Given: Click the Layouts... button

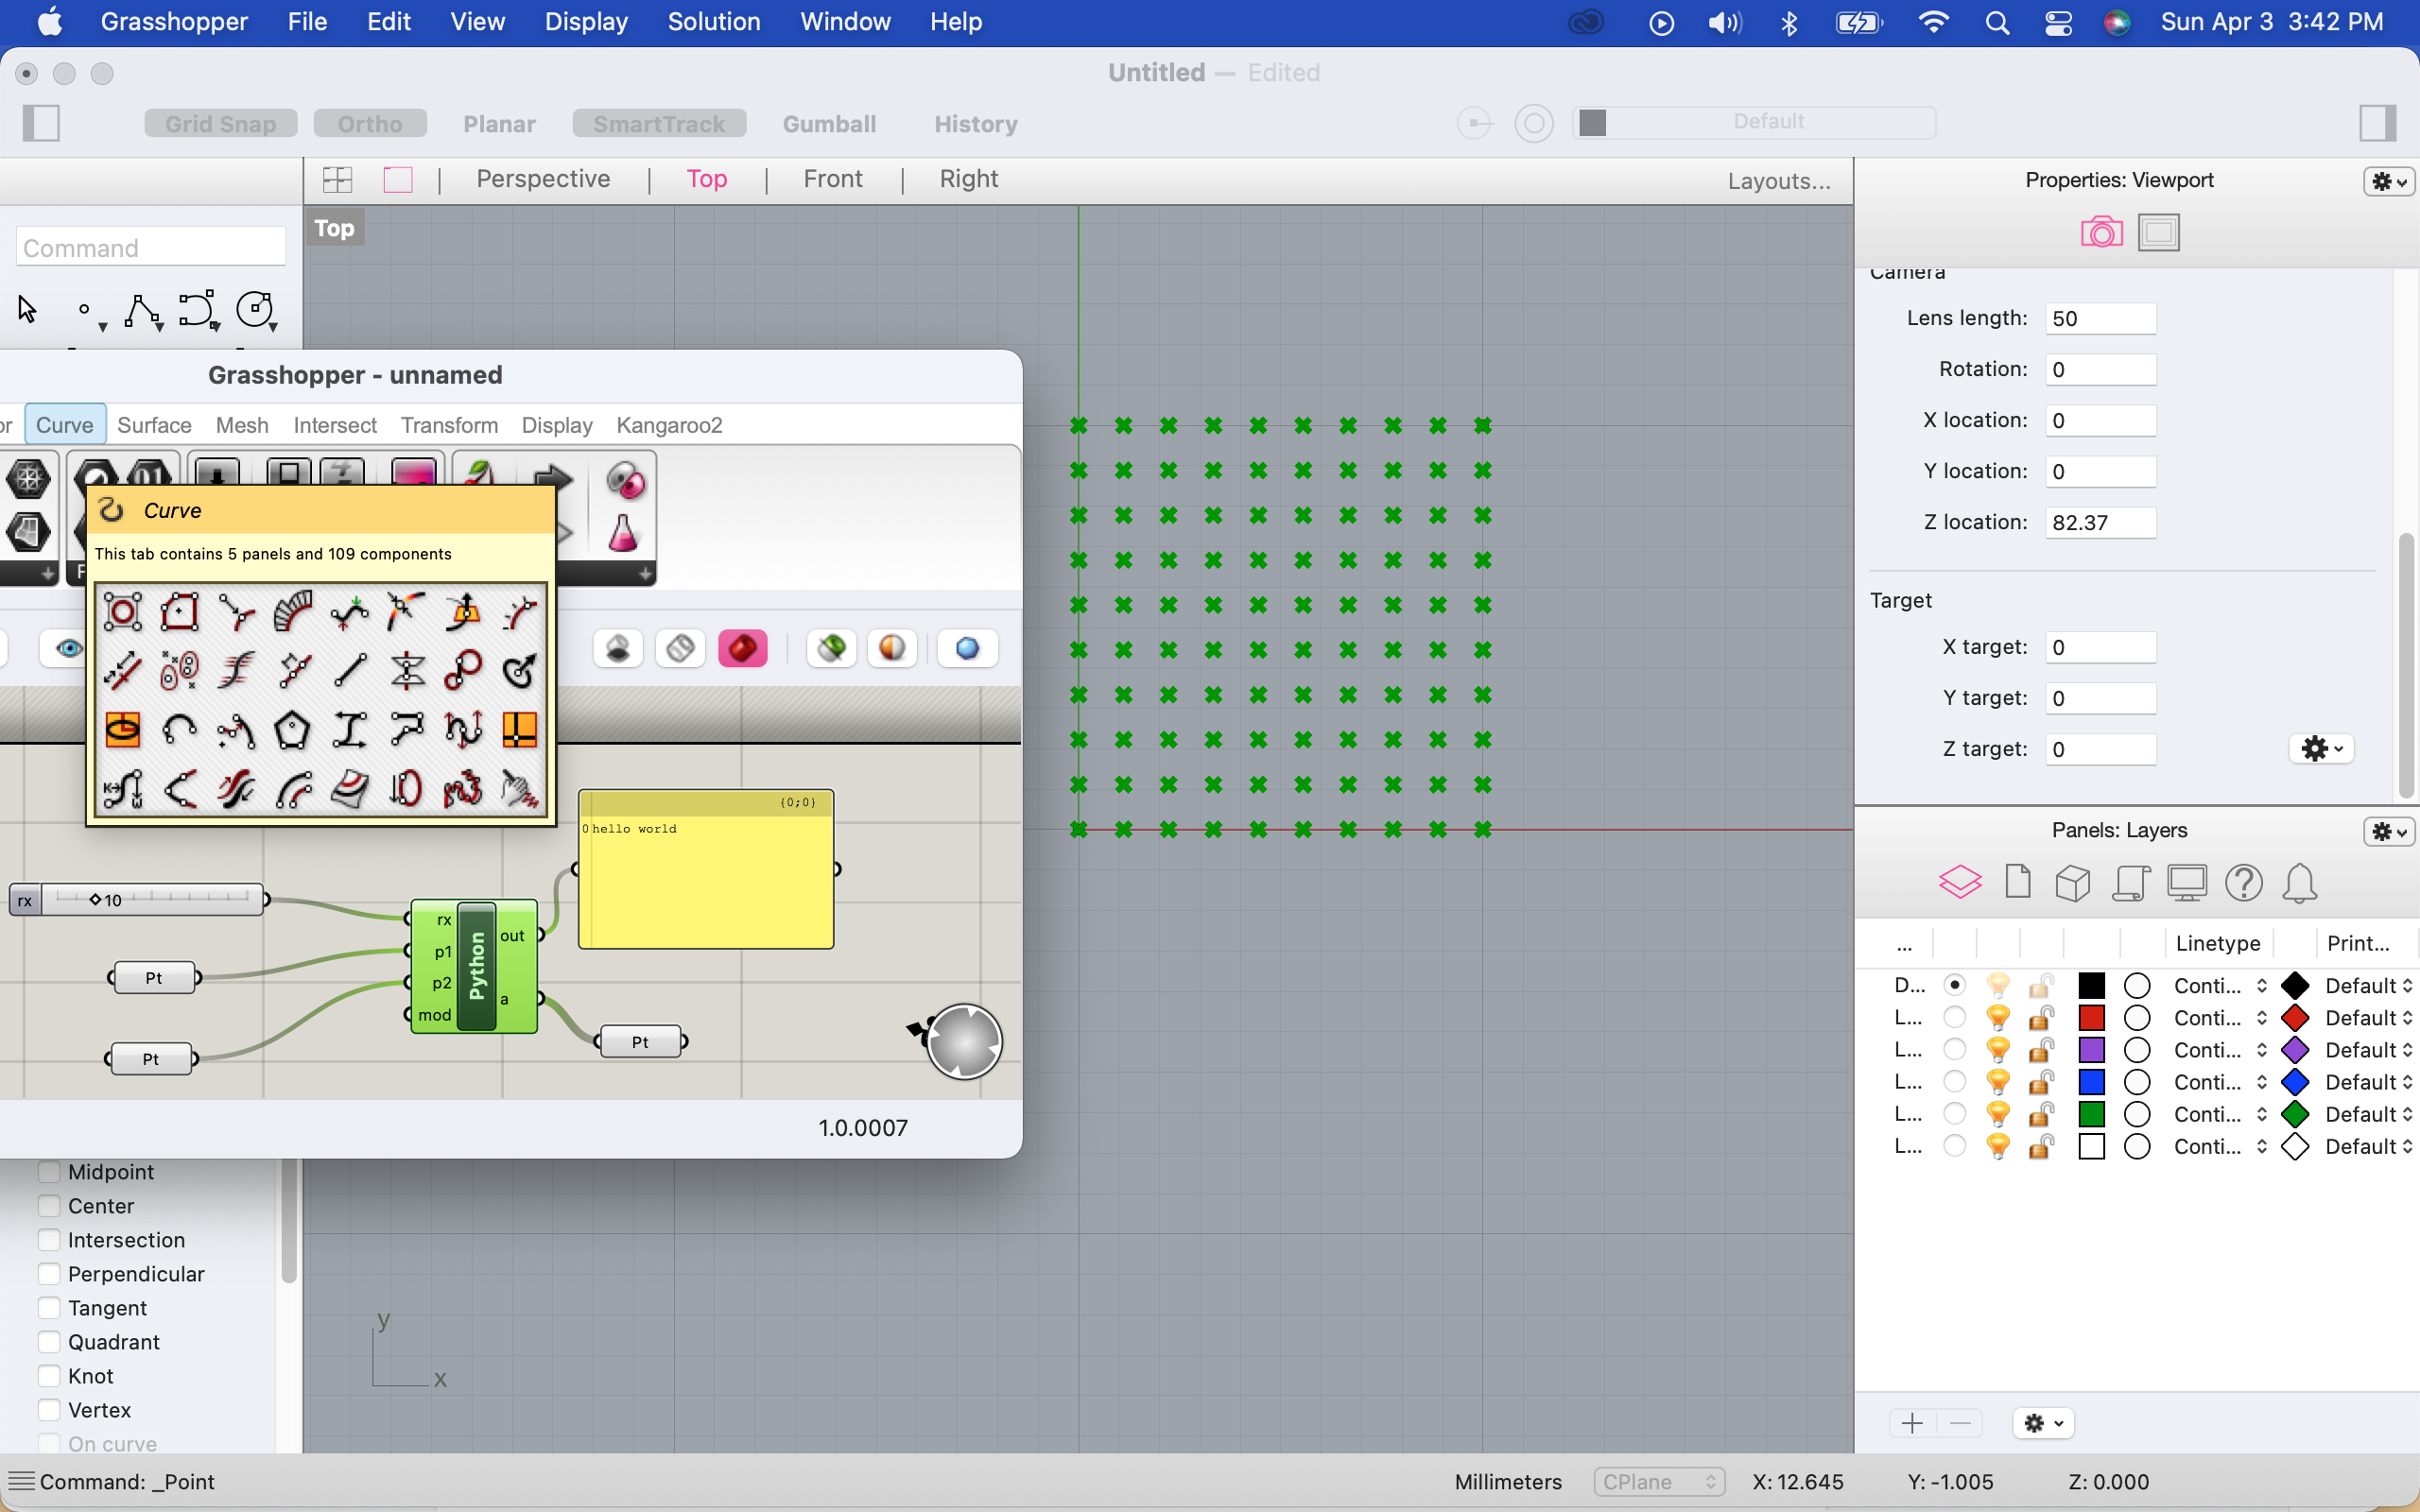Looking at the screenshot, I should tap(1779, 181).
